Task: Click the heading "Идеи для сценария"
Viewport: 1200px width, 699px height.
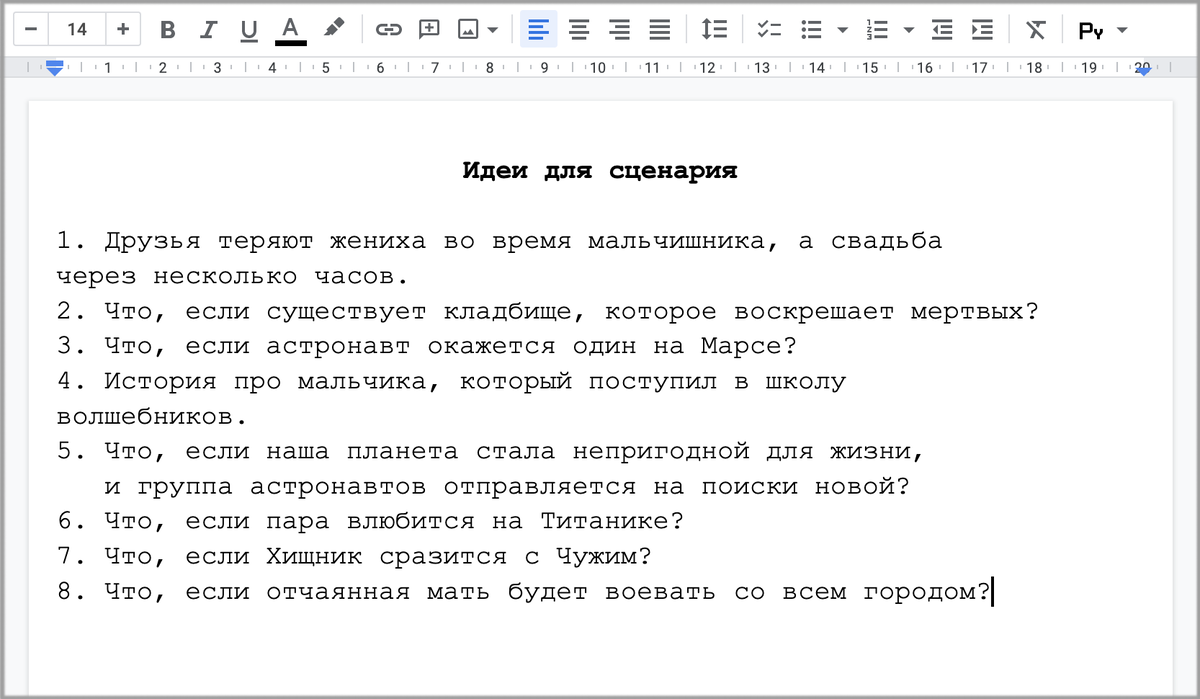Action: pos(600,171)
